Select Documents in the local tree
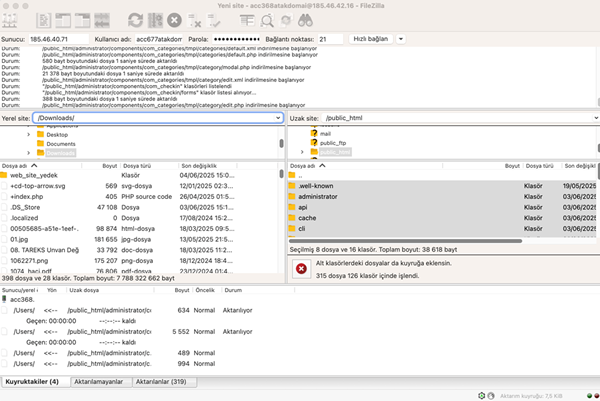The height and width of the screenshot is (401, 600). coord(61,144)
